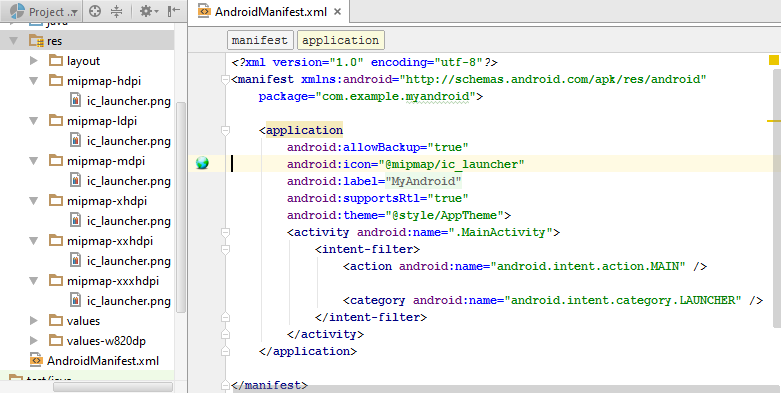781x393 pixels.
Task: Expand the values-w820dp folder
Action: (34, 341)
